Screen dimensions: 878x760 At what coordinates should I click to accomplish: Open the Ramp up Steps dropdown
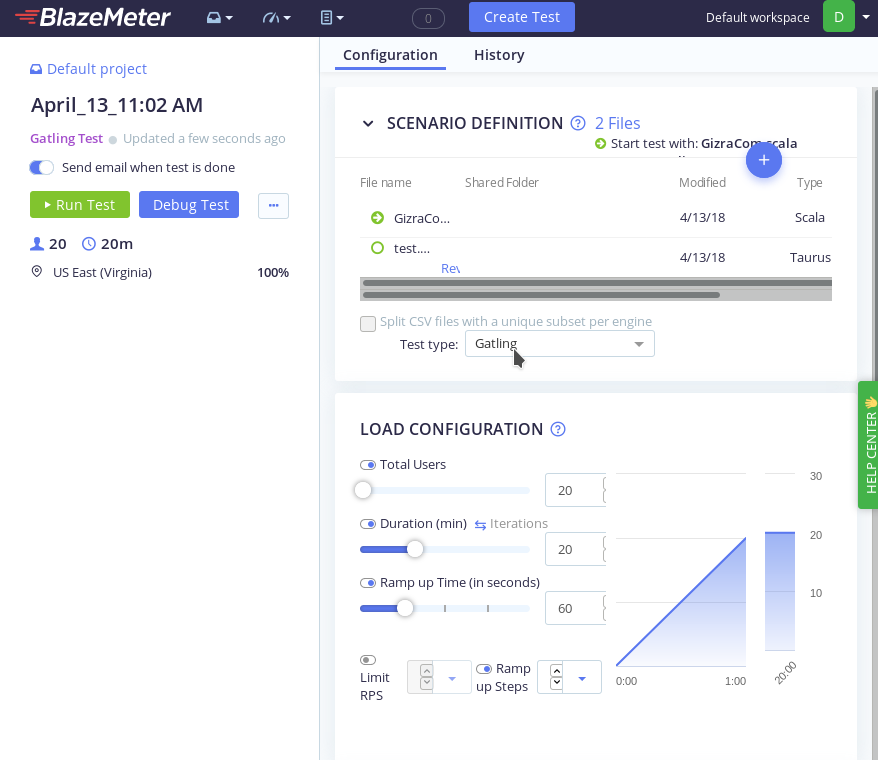point(582,678)
